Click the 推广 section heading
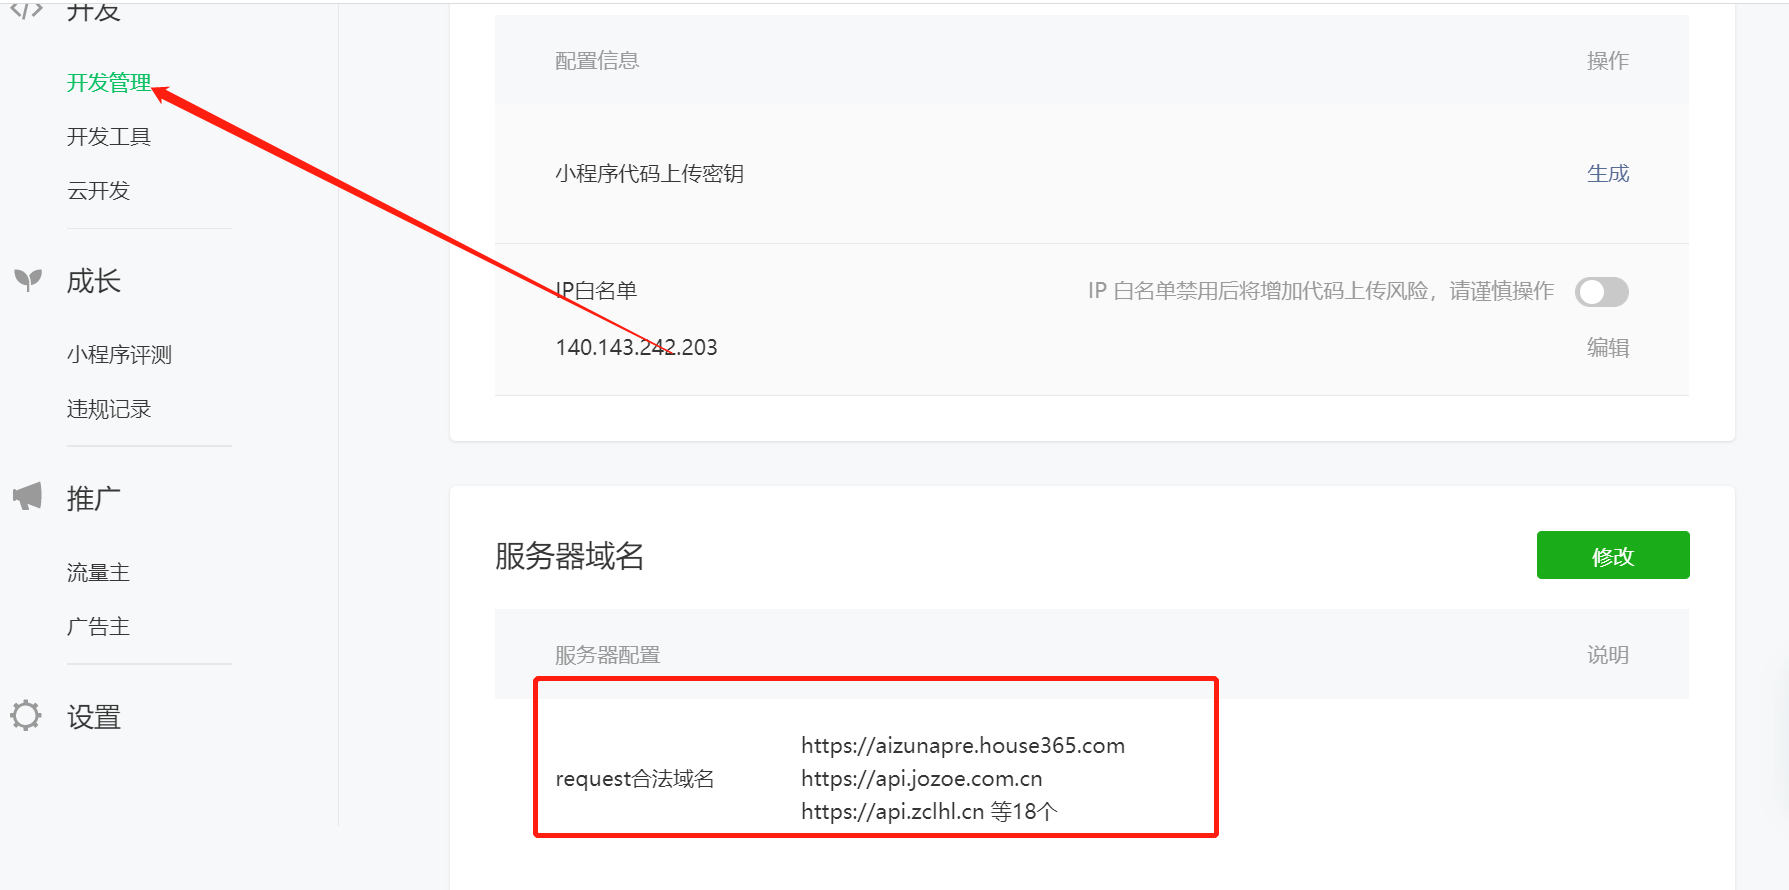 tap(93, 498)
